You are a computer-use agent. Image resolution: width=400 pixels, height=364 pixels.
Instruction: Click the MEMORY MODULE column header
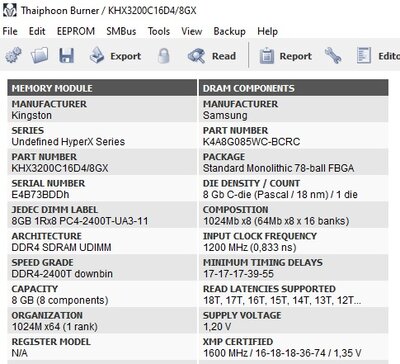coord(102,88)
